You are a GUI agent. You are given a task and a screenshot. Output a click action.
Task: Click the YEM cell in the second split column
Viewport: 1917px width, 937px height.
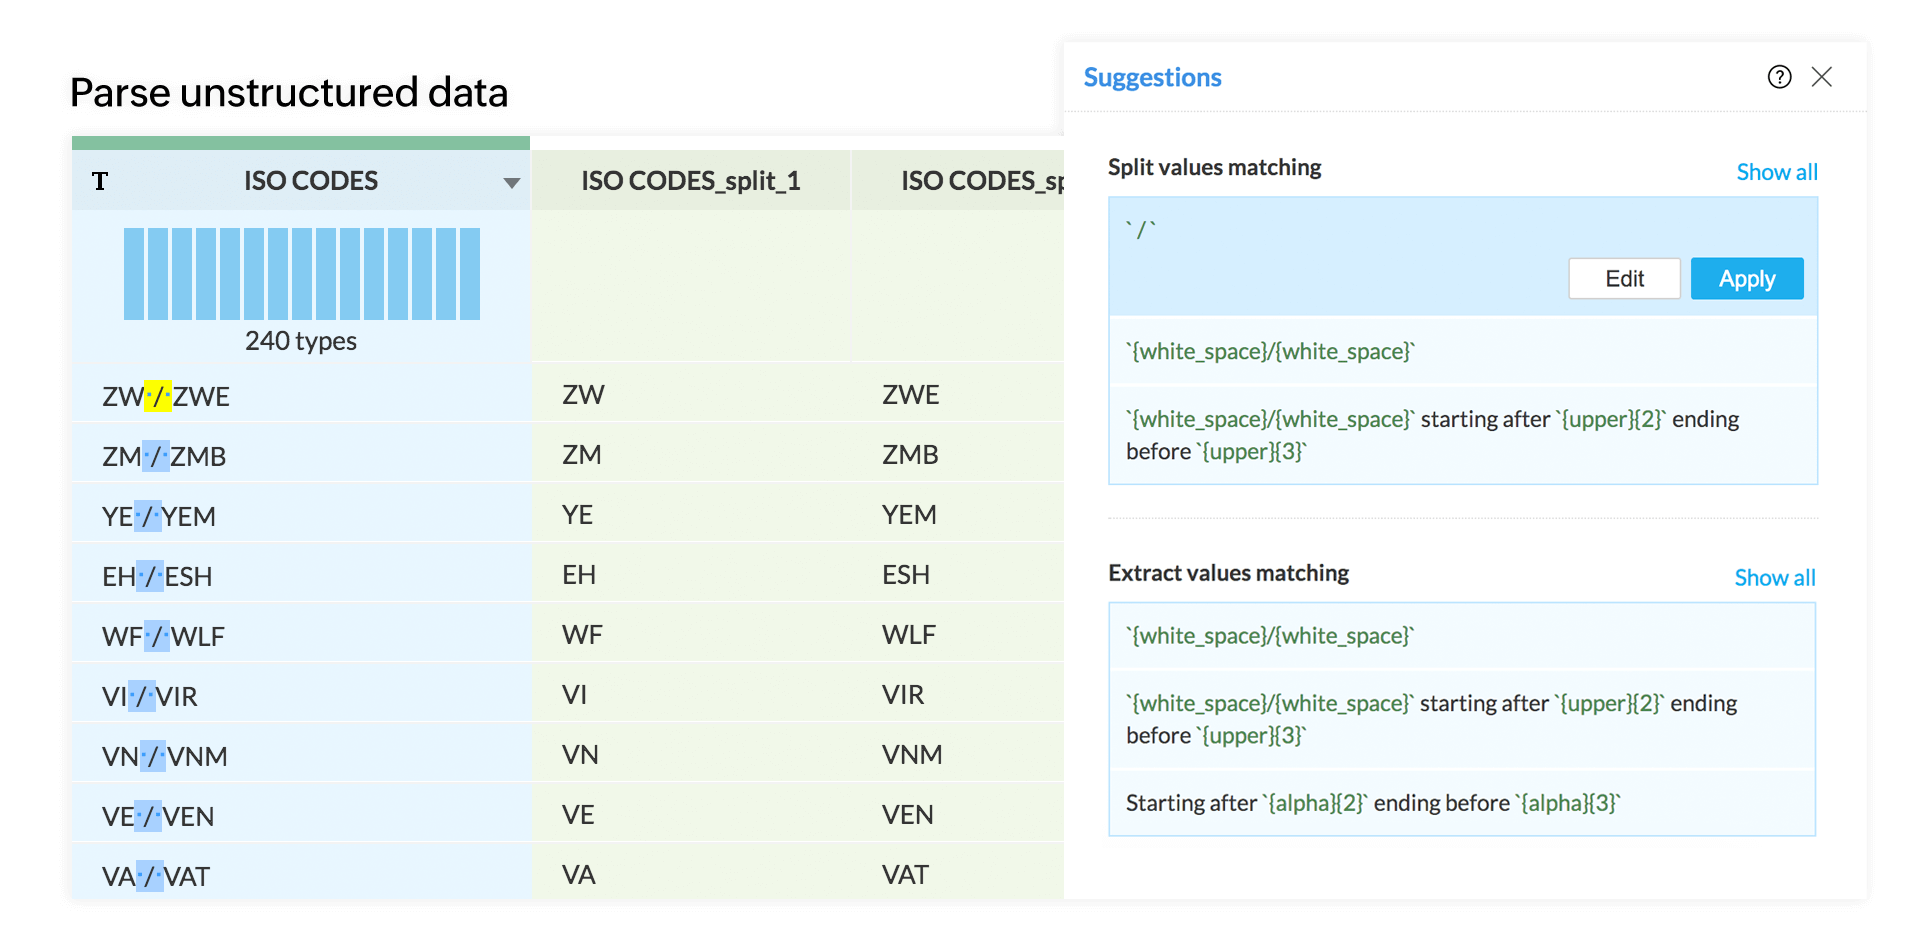[x=908, y=515]
